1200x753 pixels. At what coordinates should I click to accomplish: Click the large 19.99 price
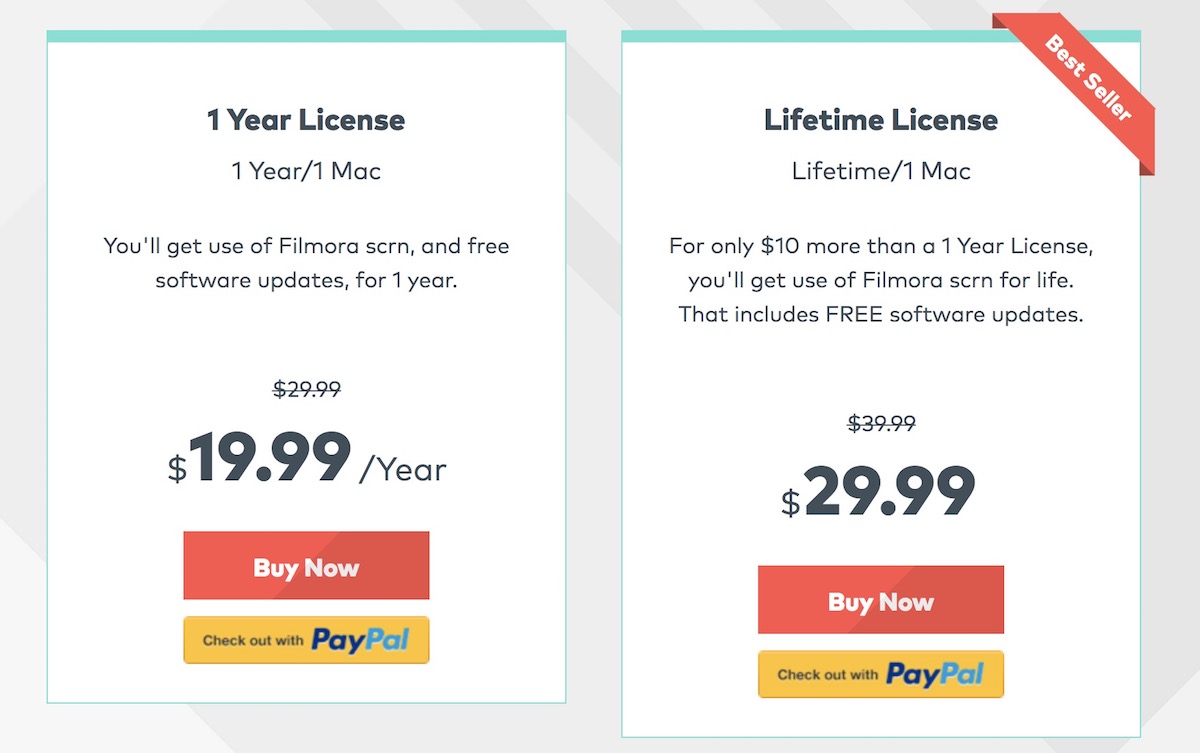point(269,457)
